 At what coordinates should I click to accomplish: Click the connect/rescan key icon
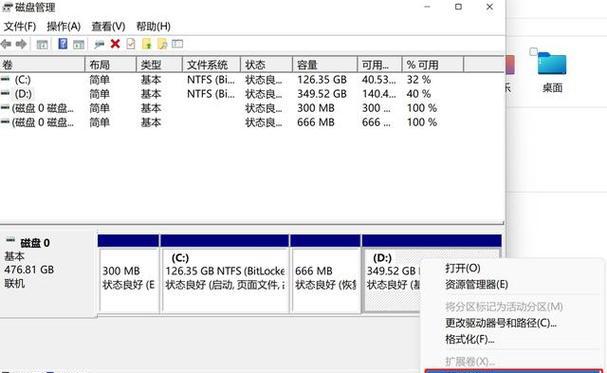99,44
